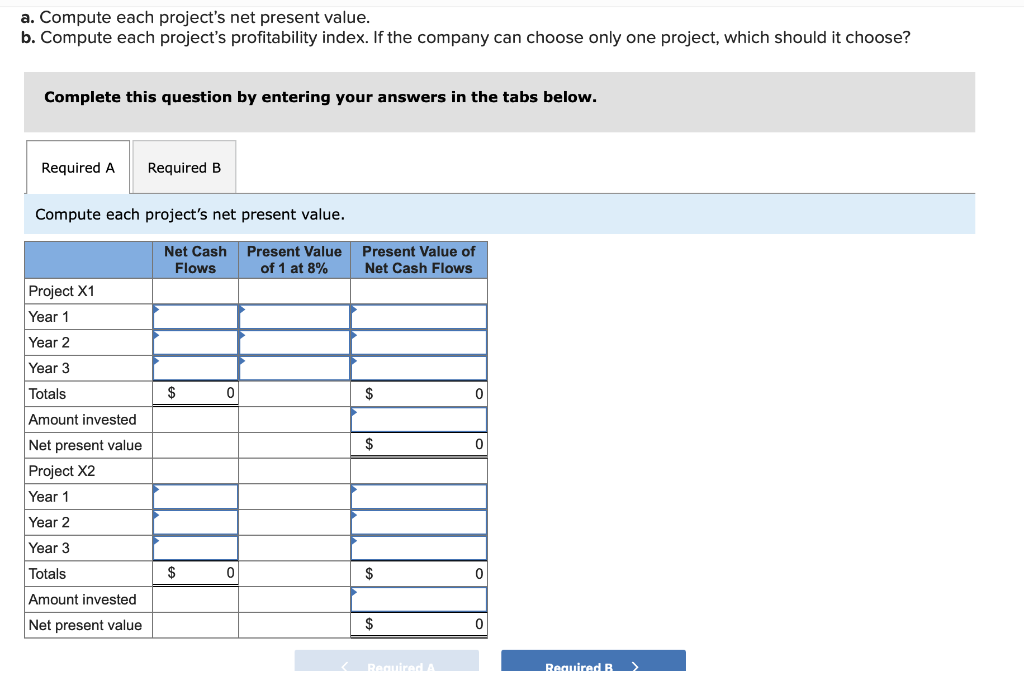Click Project X1 Totals Present Value of Net Cash Flows showing $0
The image size is (1024, 681).
coord(418,394)
